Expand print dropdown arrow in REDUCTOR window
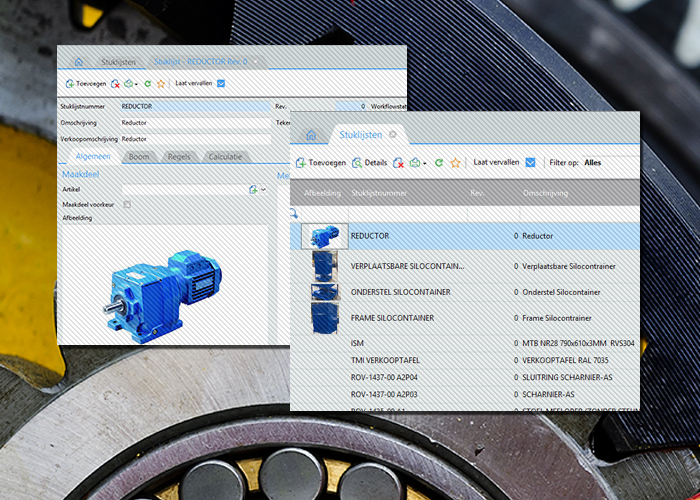Image resolution: width=700 pixels, height=500 pixels. point(136,84)
